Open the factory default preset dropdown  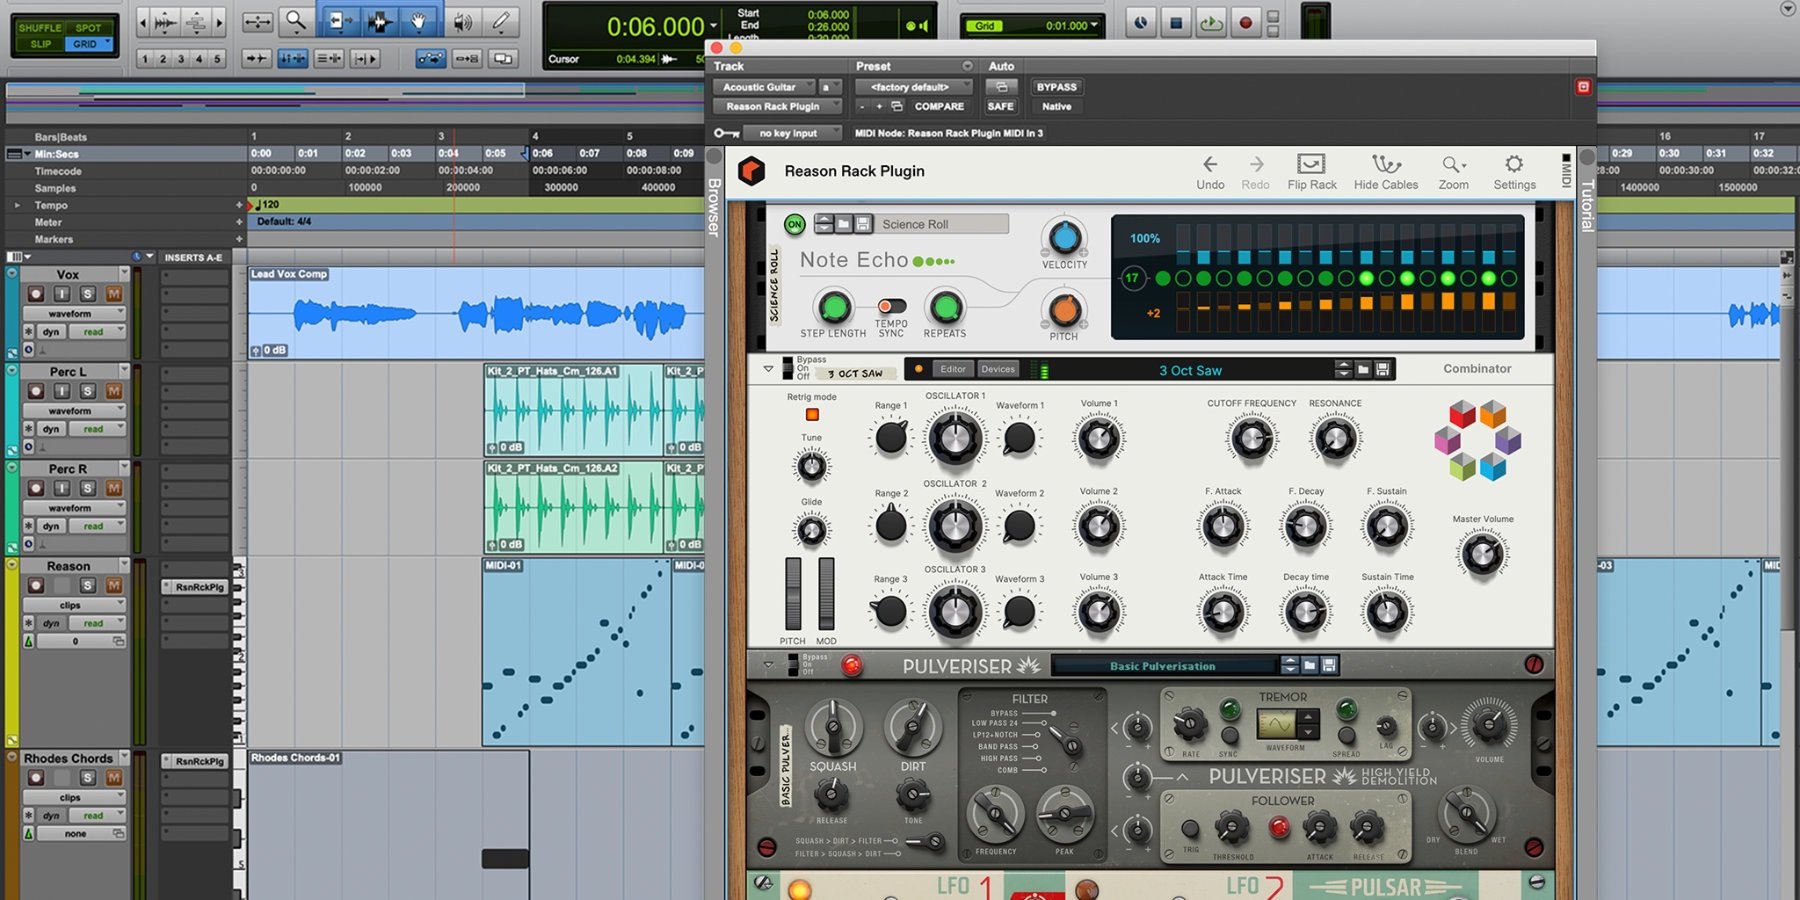[x=912, y=87]
